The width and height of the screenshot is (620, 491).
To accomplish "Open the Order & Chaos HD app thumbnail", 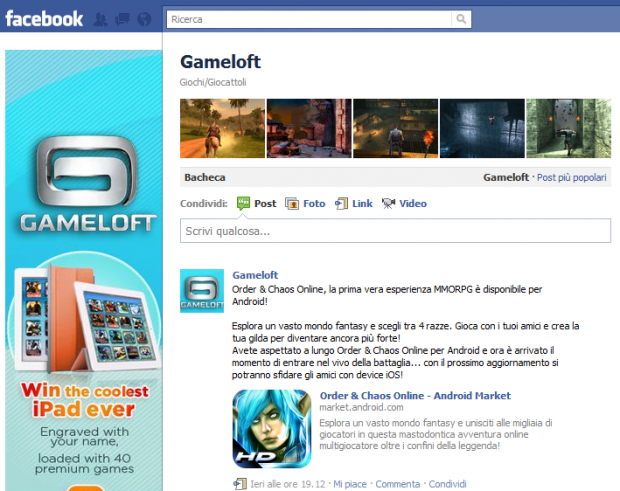I will [x=272, y=429].
